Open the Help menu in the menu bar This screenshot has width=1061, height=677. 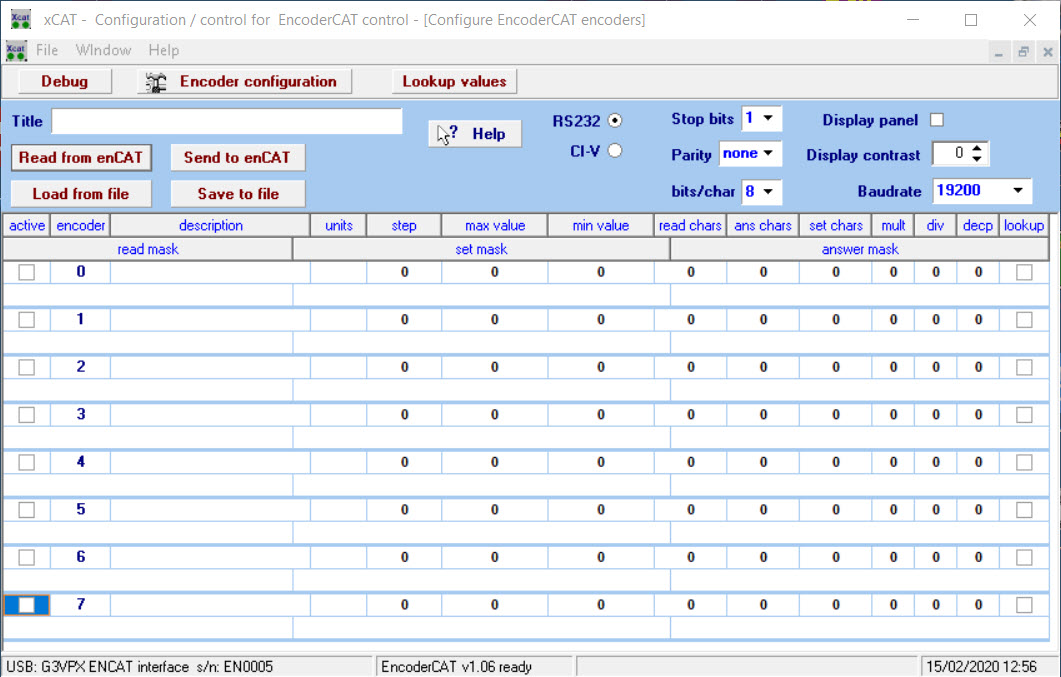[164, 50]
